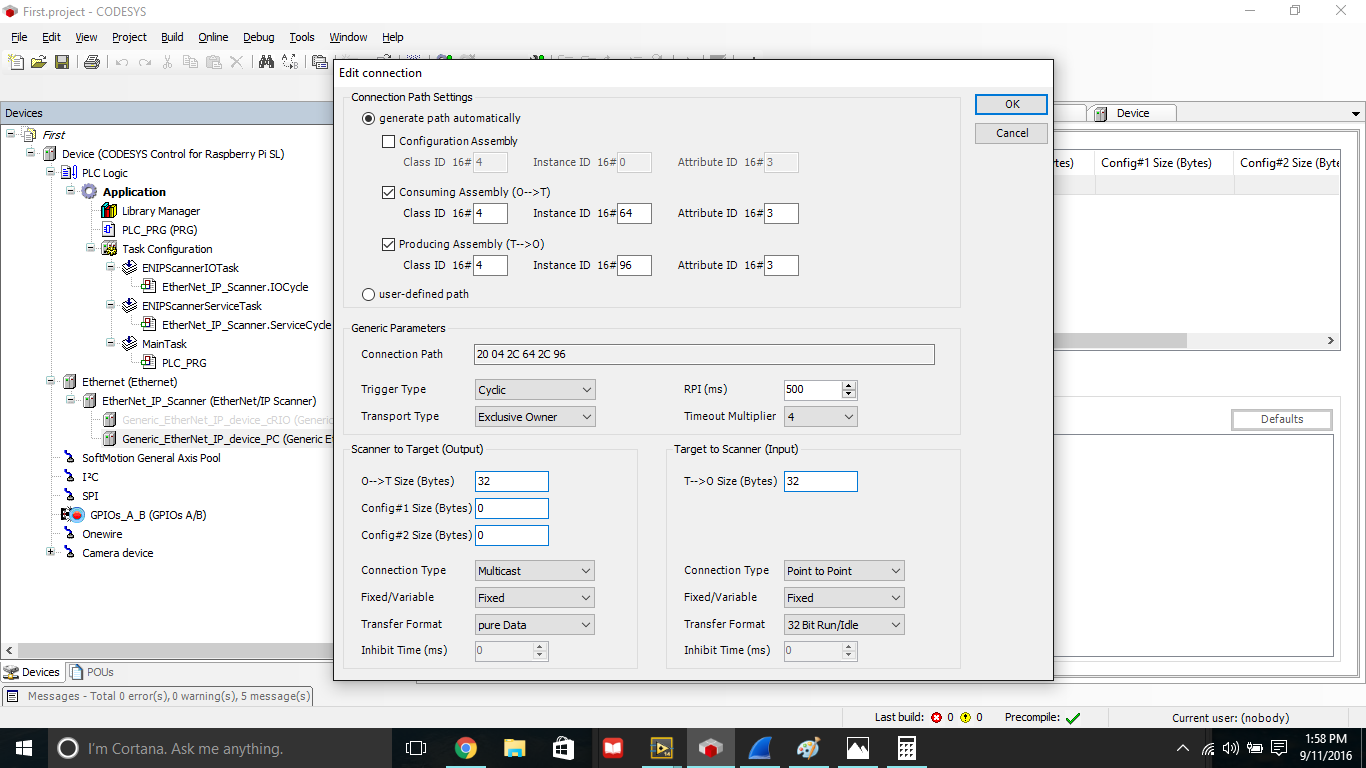The width and height of the screenshot is (1366, 768).
Task: Click the Redo arrow icon
Action: 145,62
